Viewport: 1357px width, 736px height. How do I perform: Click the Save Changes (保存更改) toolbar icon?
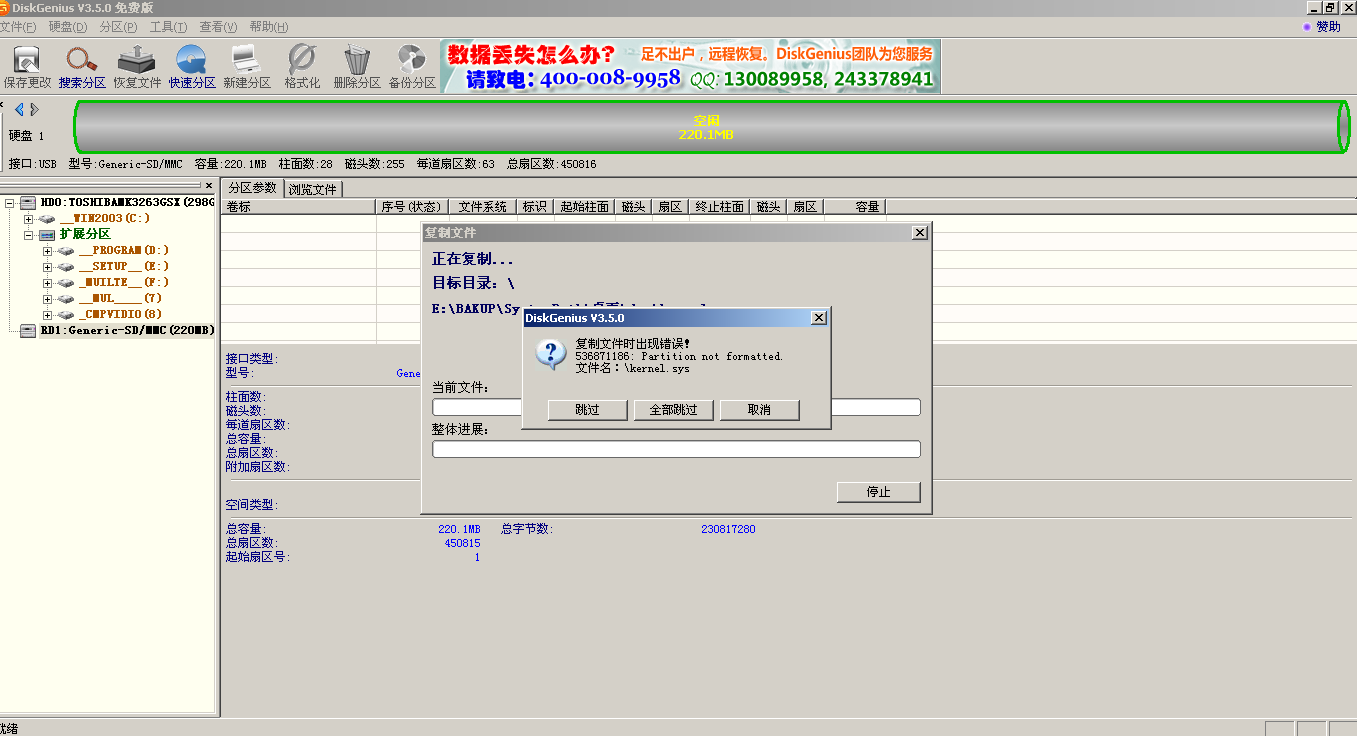click(27, 66)
